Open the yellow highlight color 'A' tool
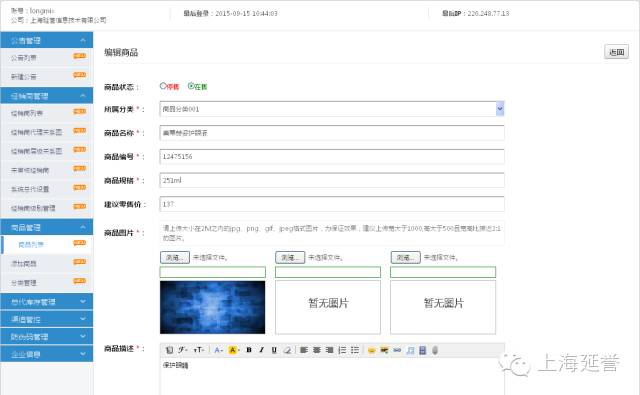Viewport: 640px width, 395px height. click(x=233, y=350)
